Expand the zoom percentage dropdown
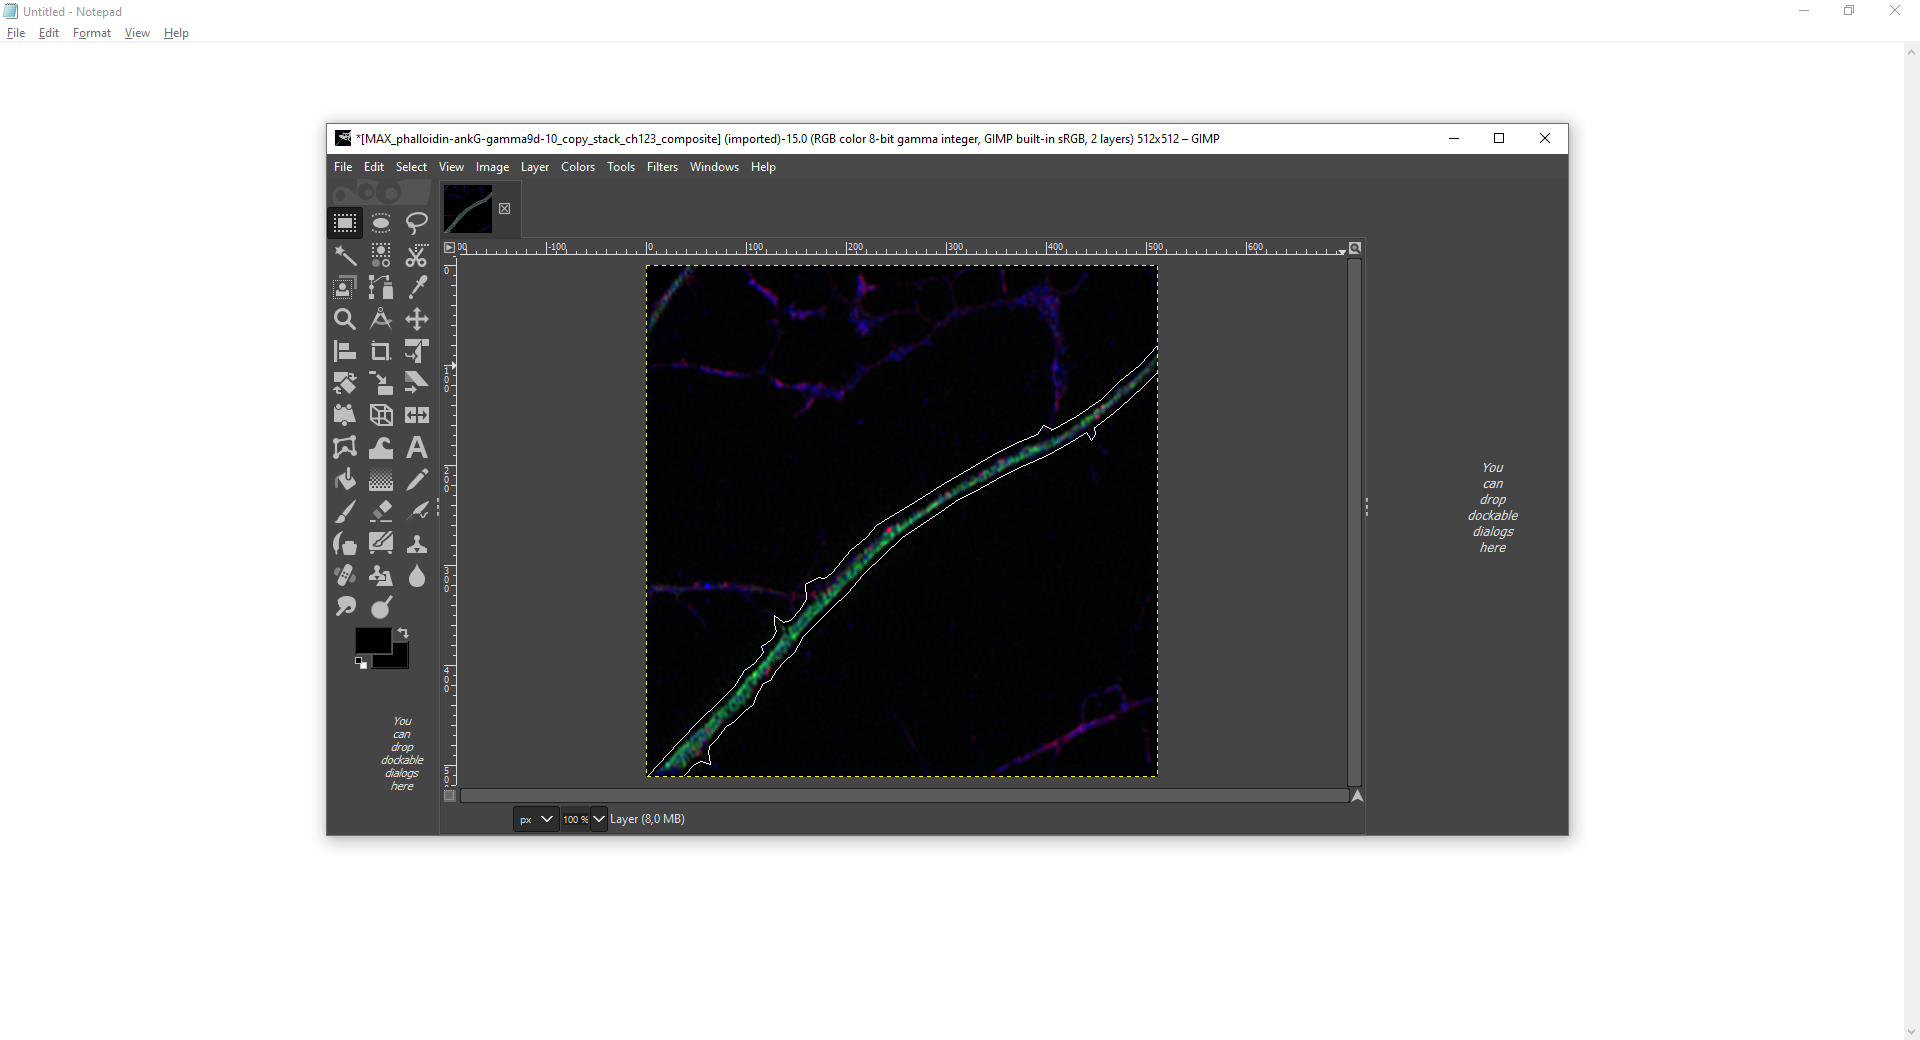This screenshot has width=1920, height=1040. tap(598, 819)
